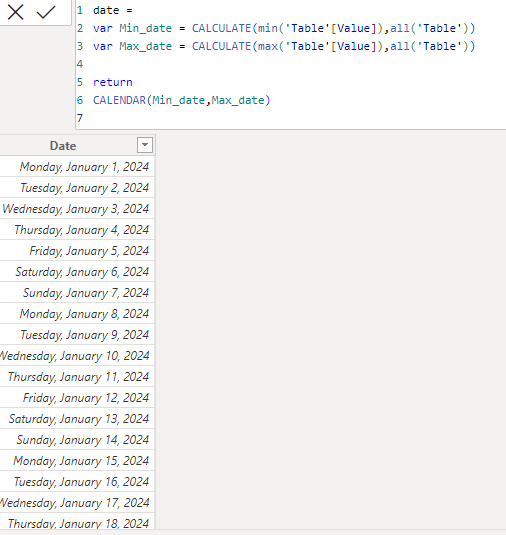The width and height of the screenshot is (506, 535).
Task: Click empty formula line 4
Action: 290,64
